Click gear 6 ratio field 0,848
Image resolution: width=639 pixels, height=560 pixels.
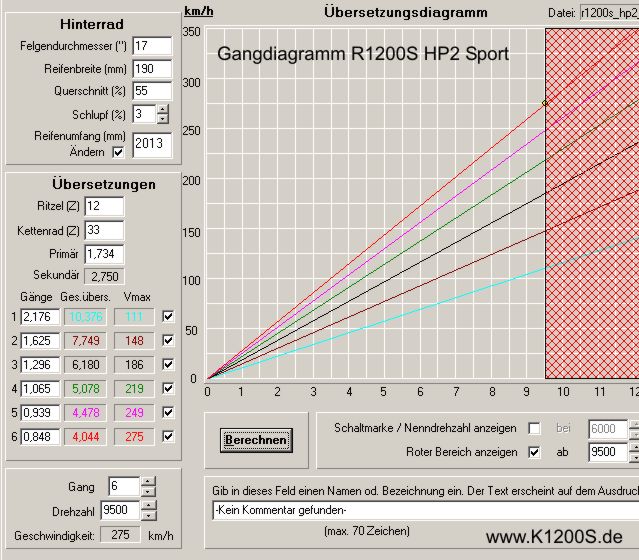click(40, 437)
